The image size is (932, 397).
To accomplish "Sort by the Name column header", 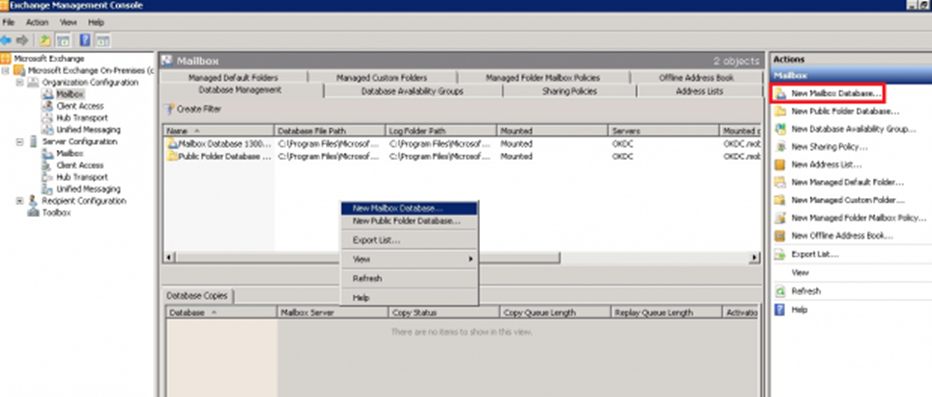I will point(219,131).
